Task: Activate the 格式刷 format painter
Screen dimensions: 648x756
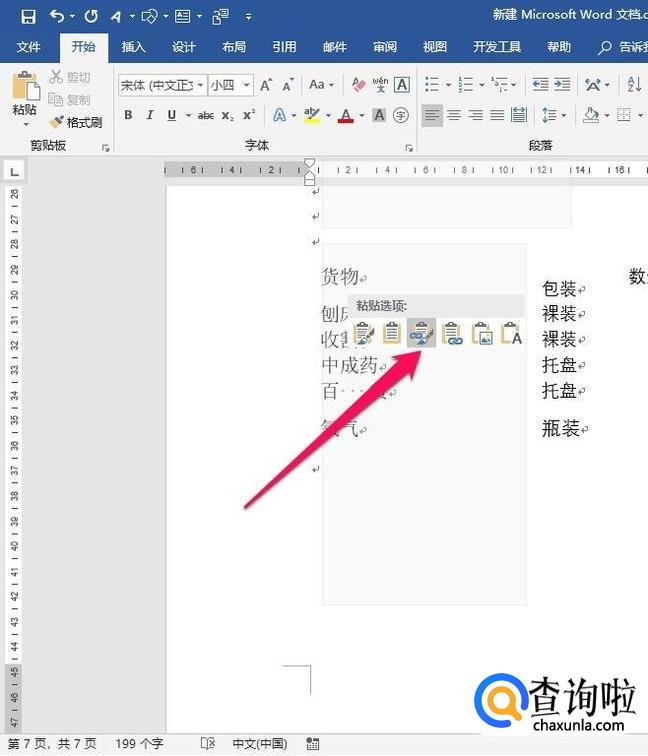Action: [76, 122]
